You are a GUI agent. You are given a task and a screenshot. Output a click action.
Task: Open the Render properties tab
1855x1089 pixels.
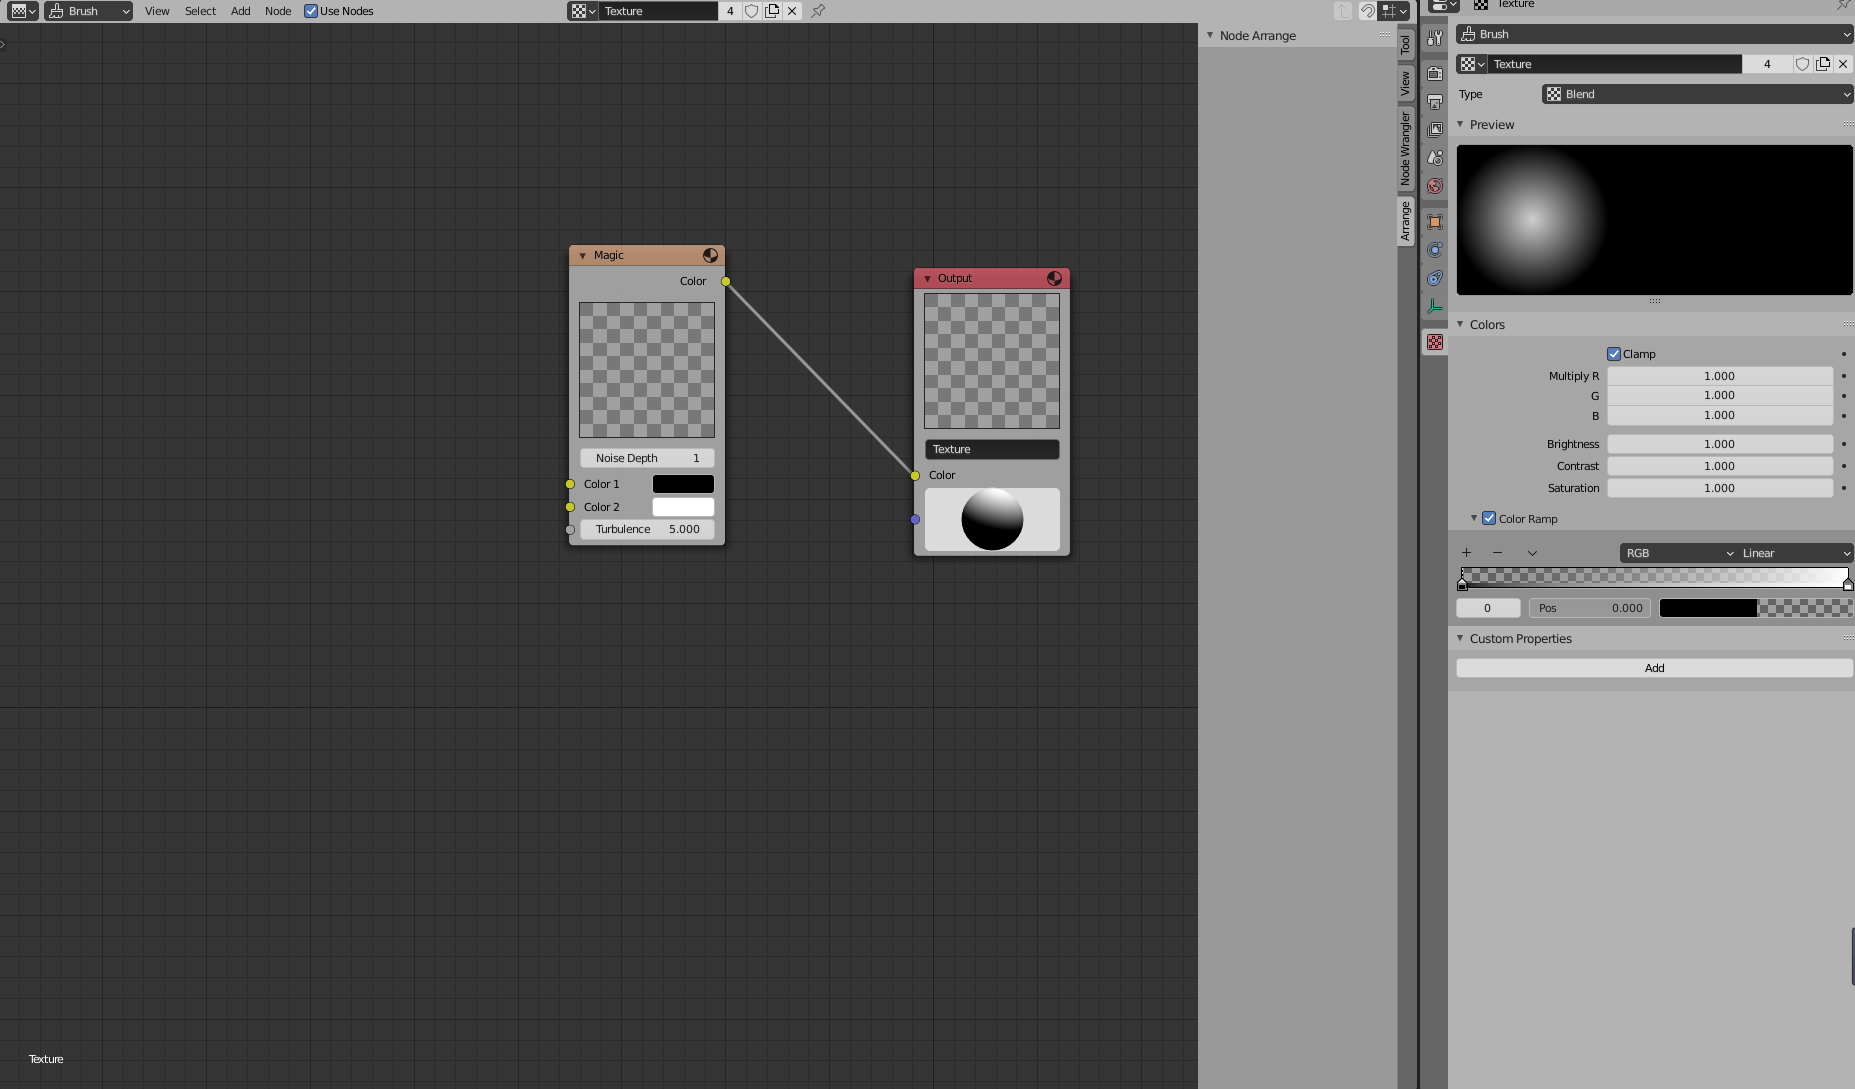click(x=1435, y=74)
